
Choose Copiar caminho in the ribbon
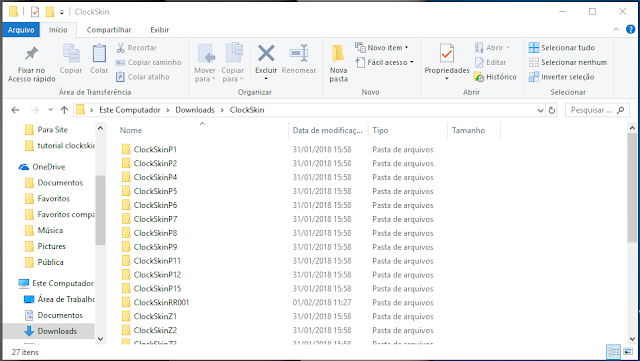coord(148,62)
